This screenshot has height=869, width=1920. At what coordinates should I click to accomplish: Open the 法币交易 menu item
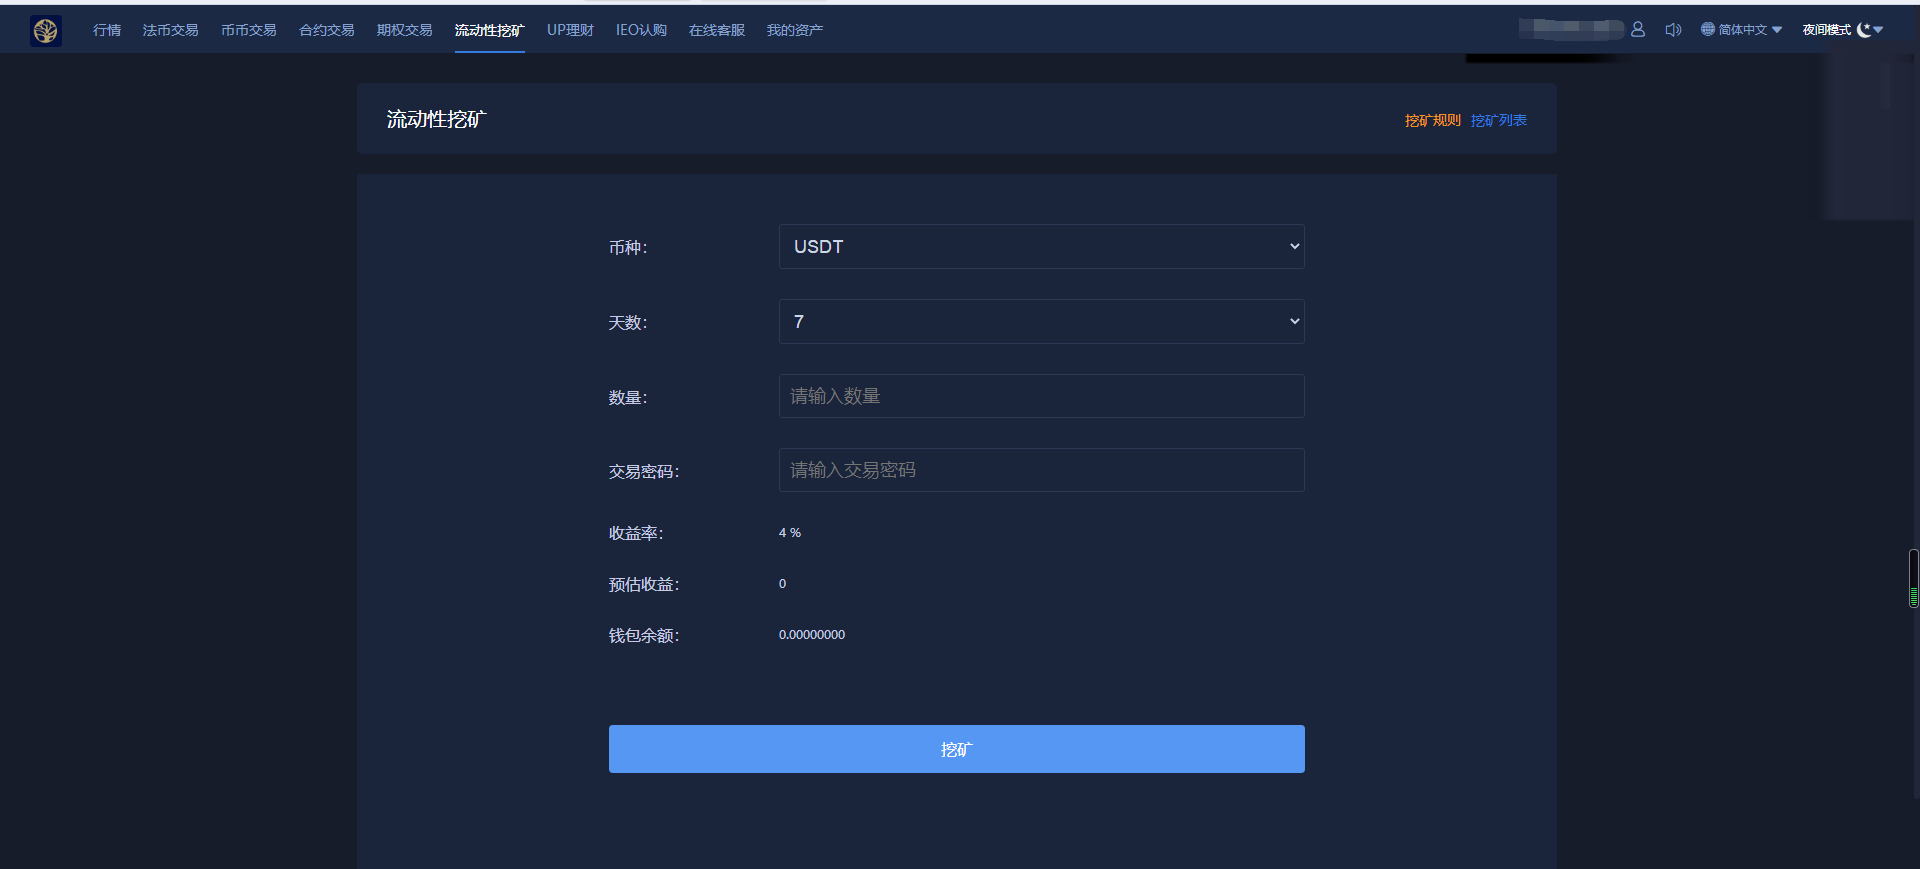click(x=170, y=31)
